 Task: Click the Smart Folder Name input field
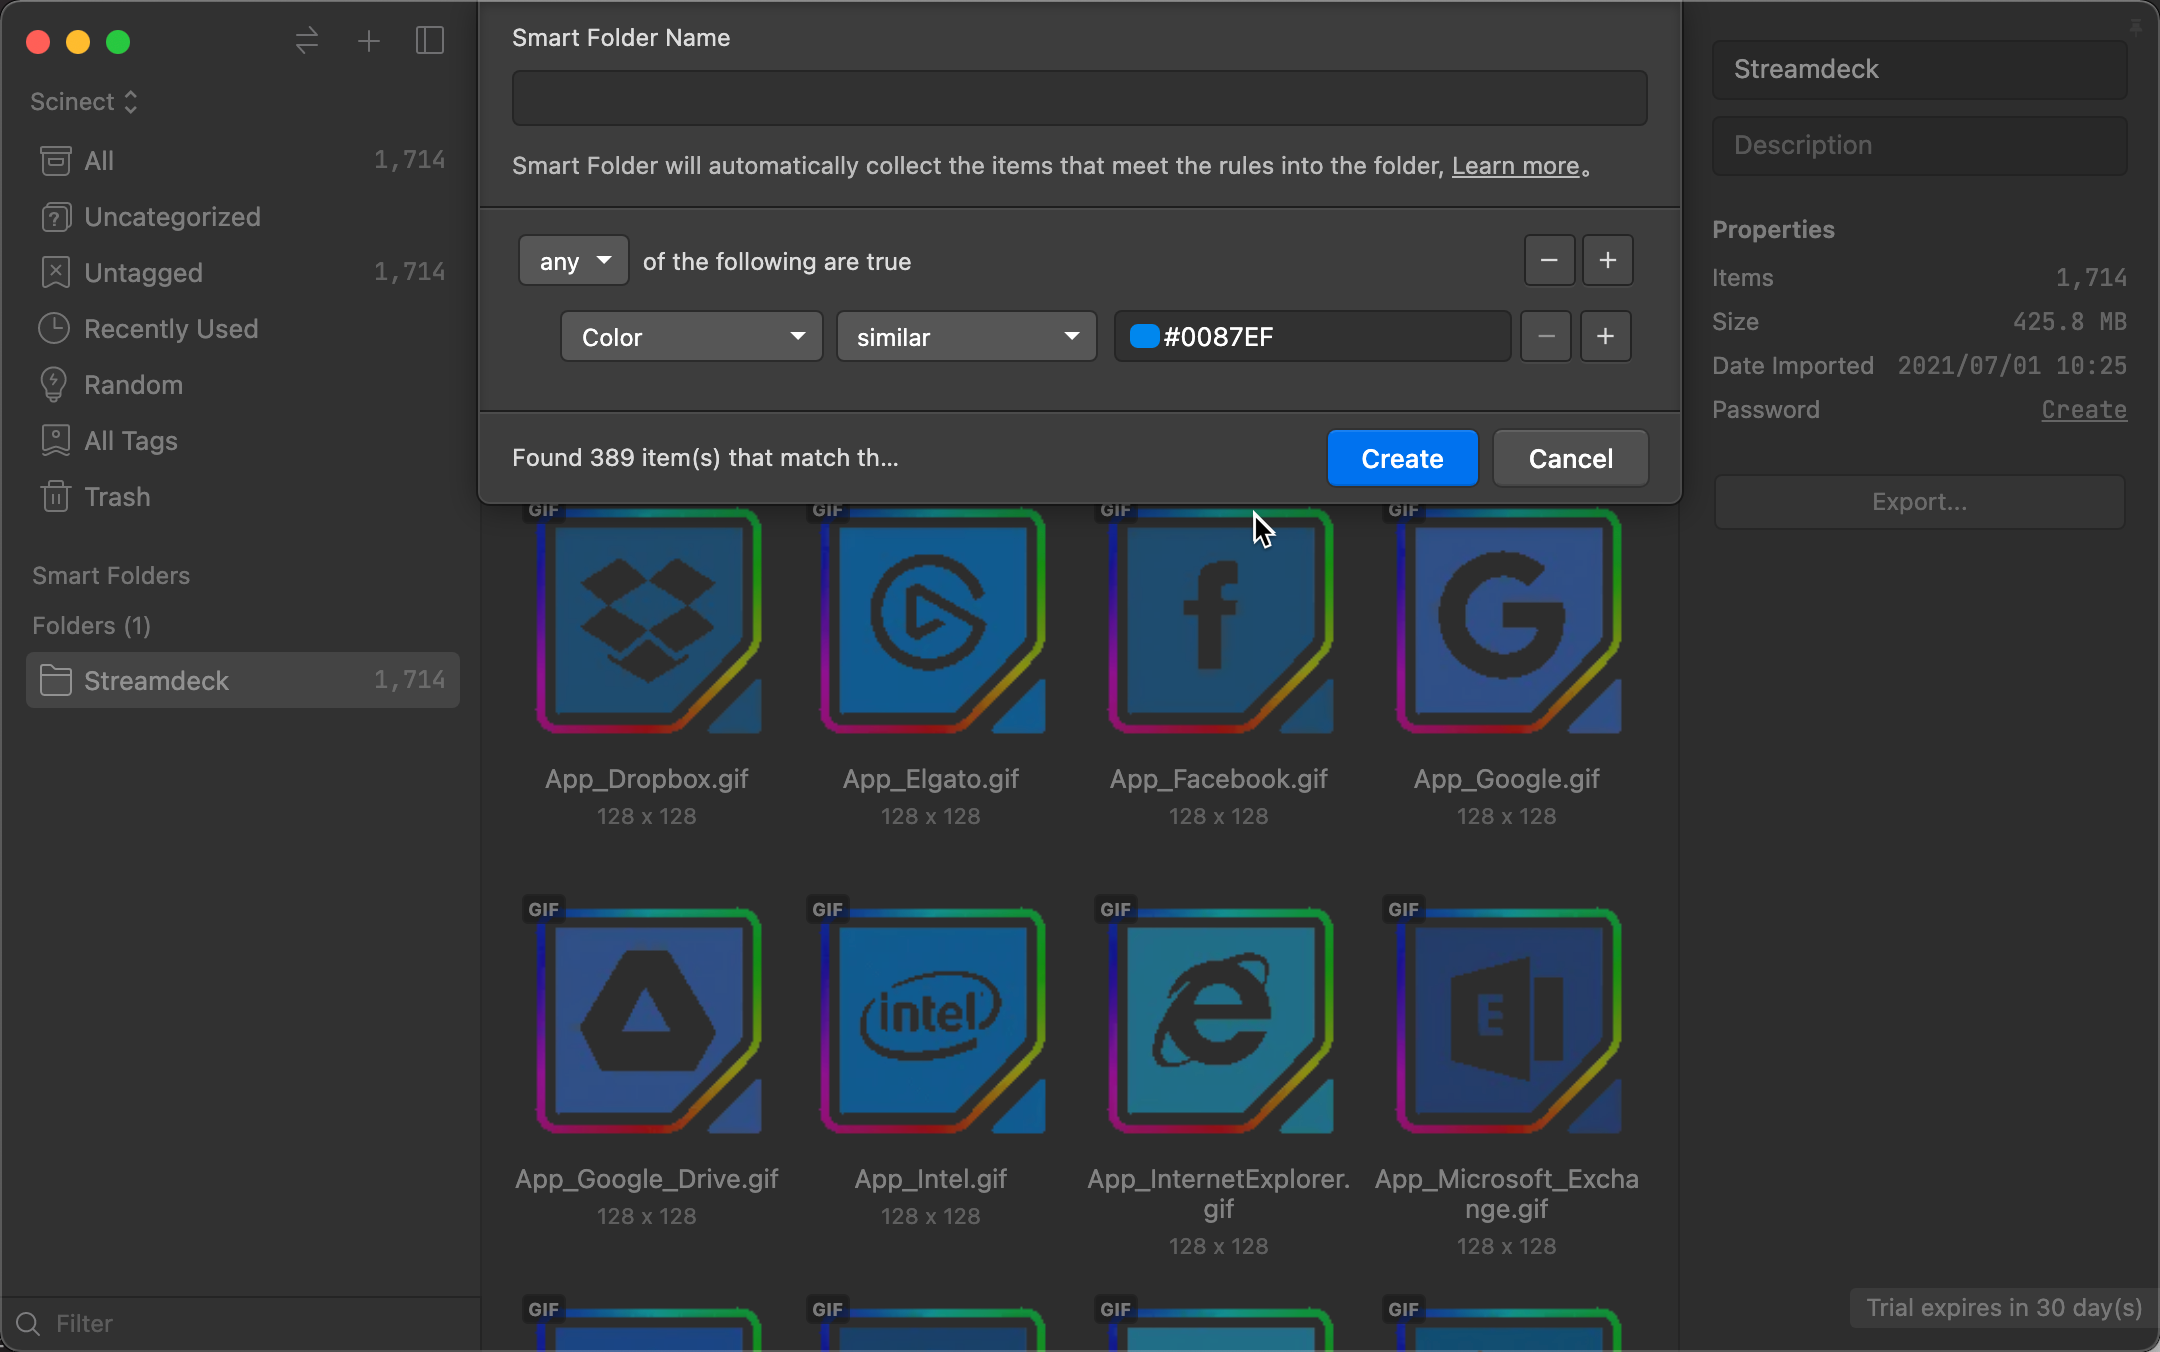click(1080, 98)
